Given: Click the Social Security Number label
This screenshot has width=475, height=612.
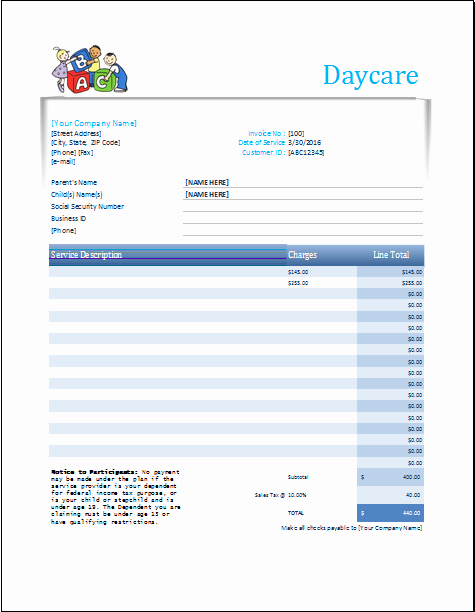Looking at the screenshot, I should pos(87,206).
